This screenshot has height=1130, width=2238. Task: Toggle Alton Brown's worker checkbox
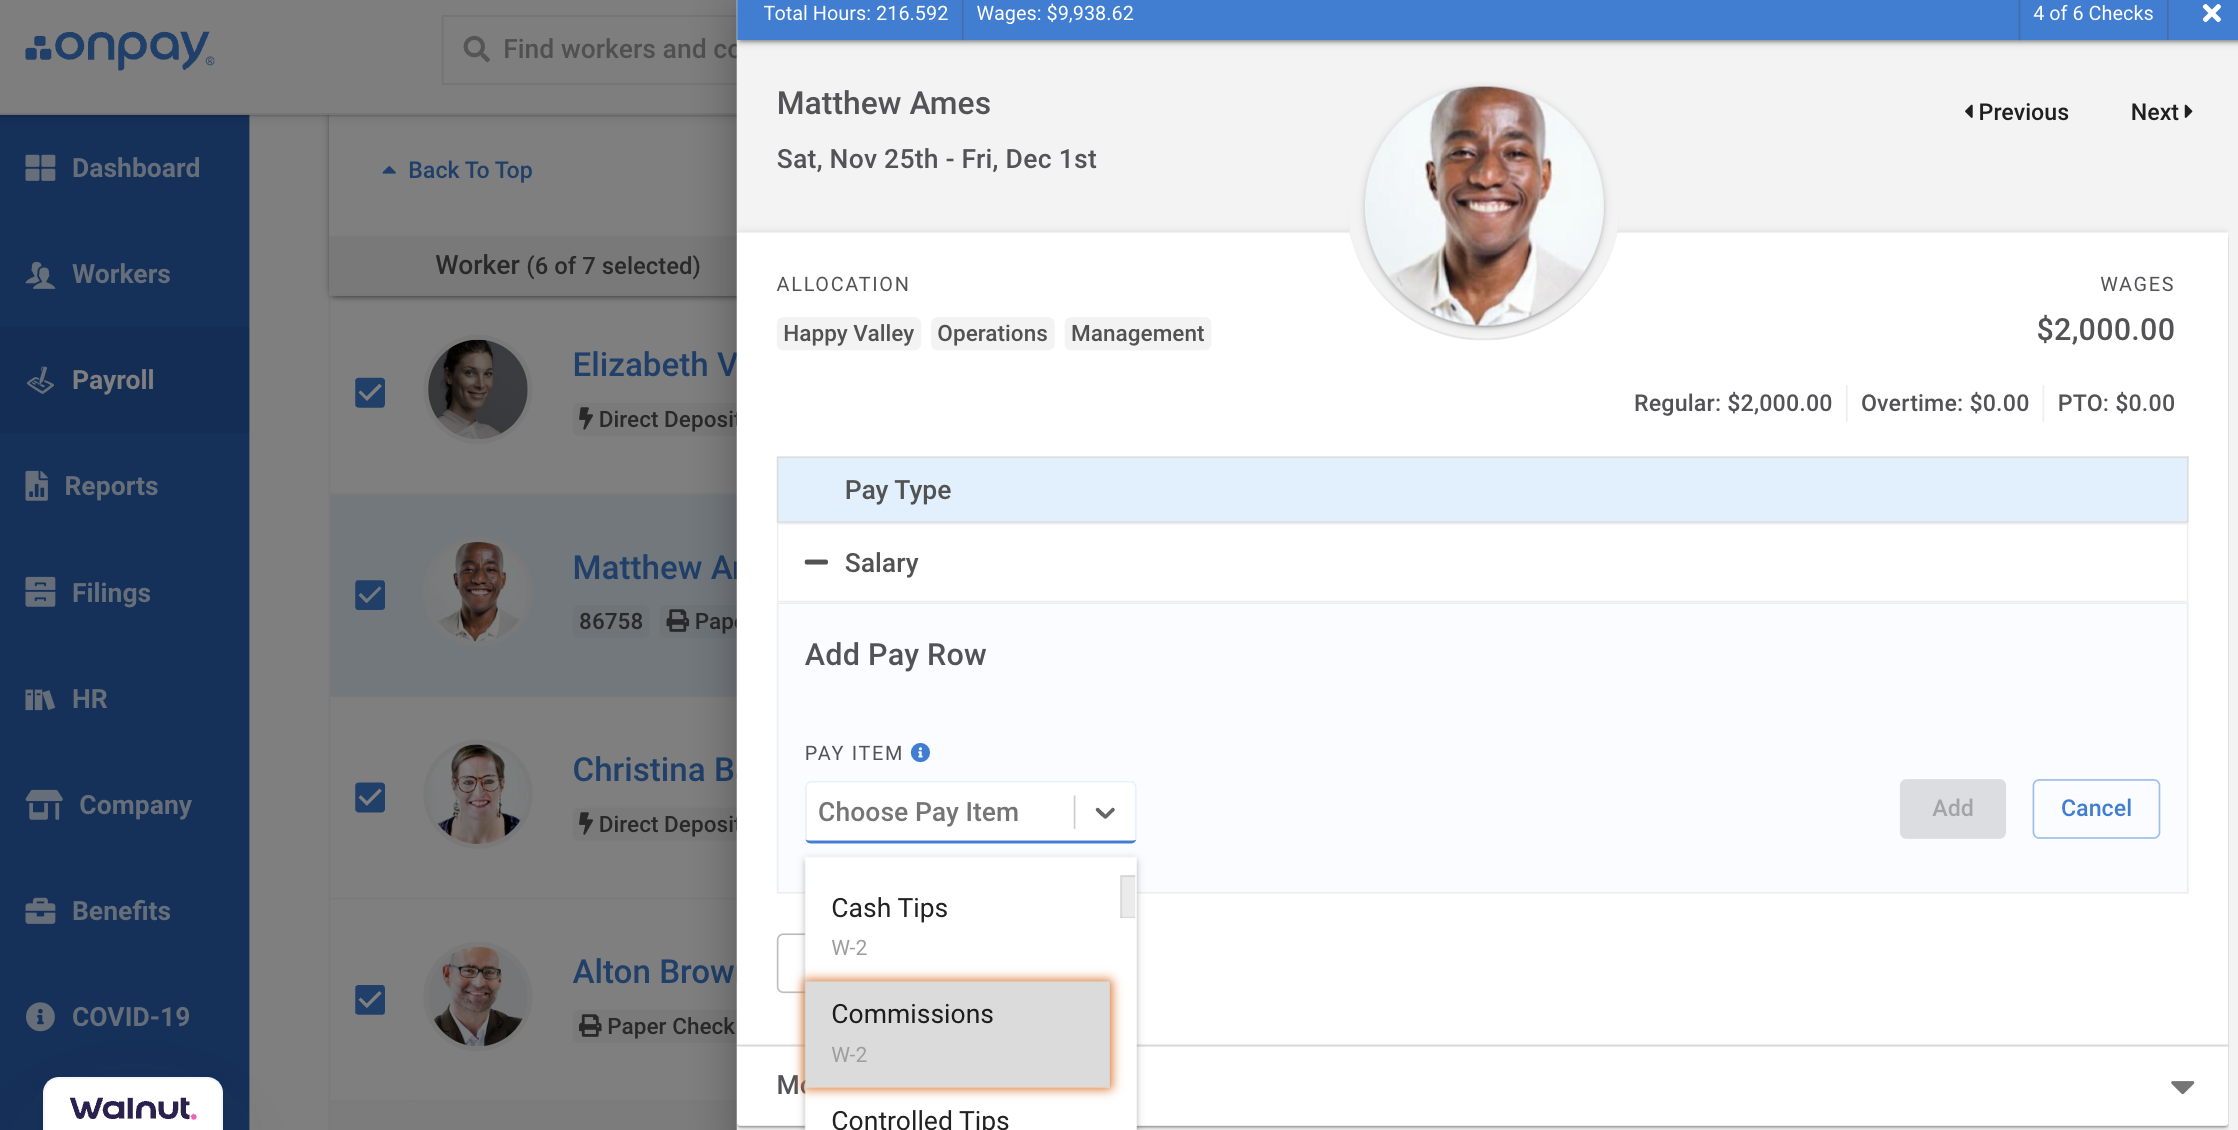(370, 999)
